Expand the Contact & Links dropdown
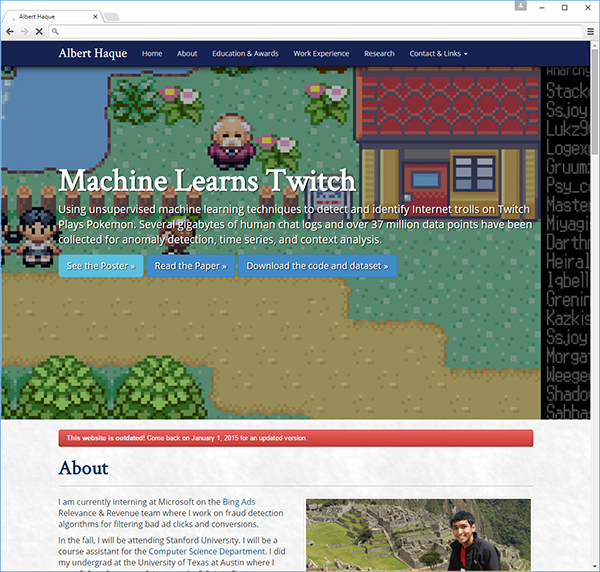Screen dimensions: 600x572 (438, 54)
